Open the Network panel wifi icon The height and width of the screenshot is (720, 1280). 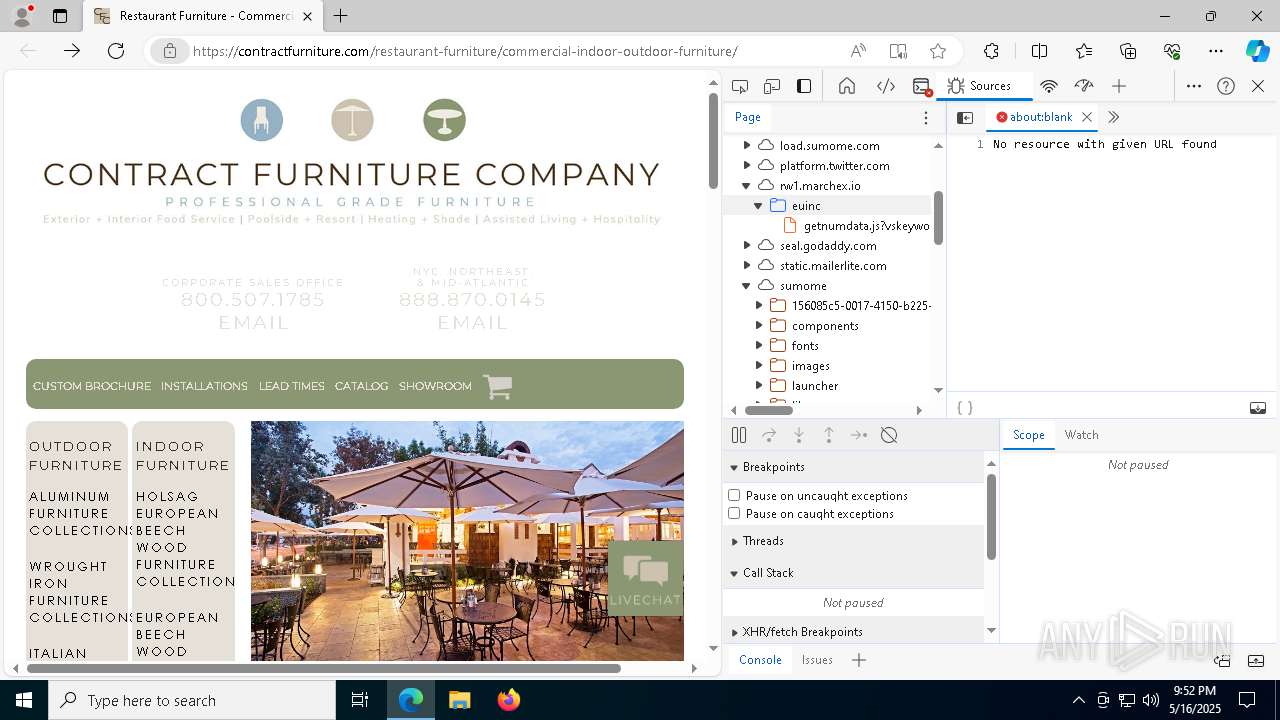(x=1049, y=86)
